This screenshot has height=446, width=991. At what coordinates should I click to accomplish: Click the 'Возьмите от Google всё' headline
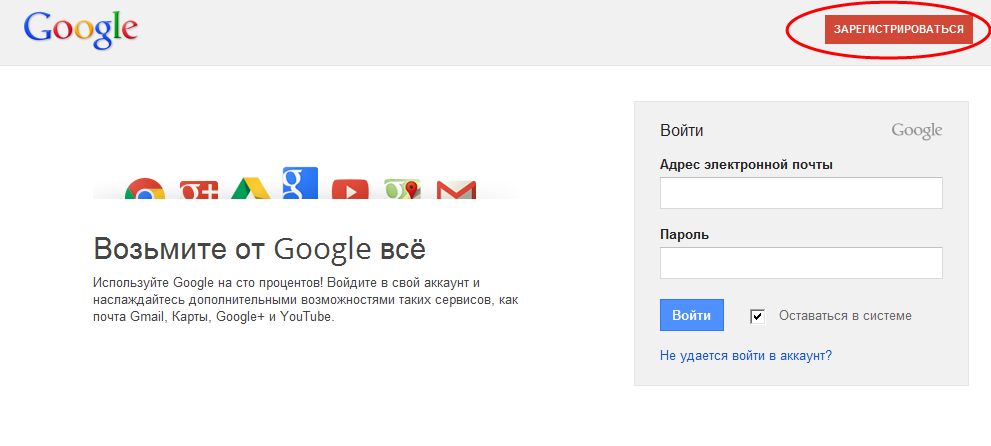259,249
